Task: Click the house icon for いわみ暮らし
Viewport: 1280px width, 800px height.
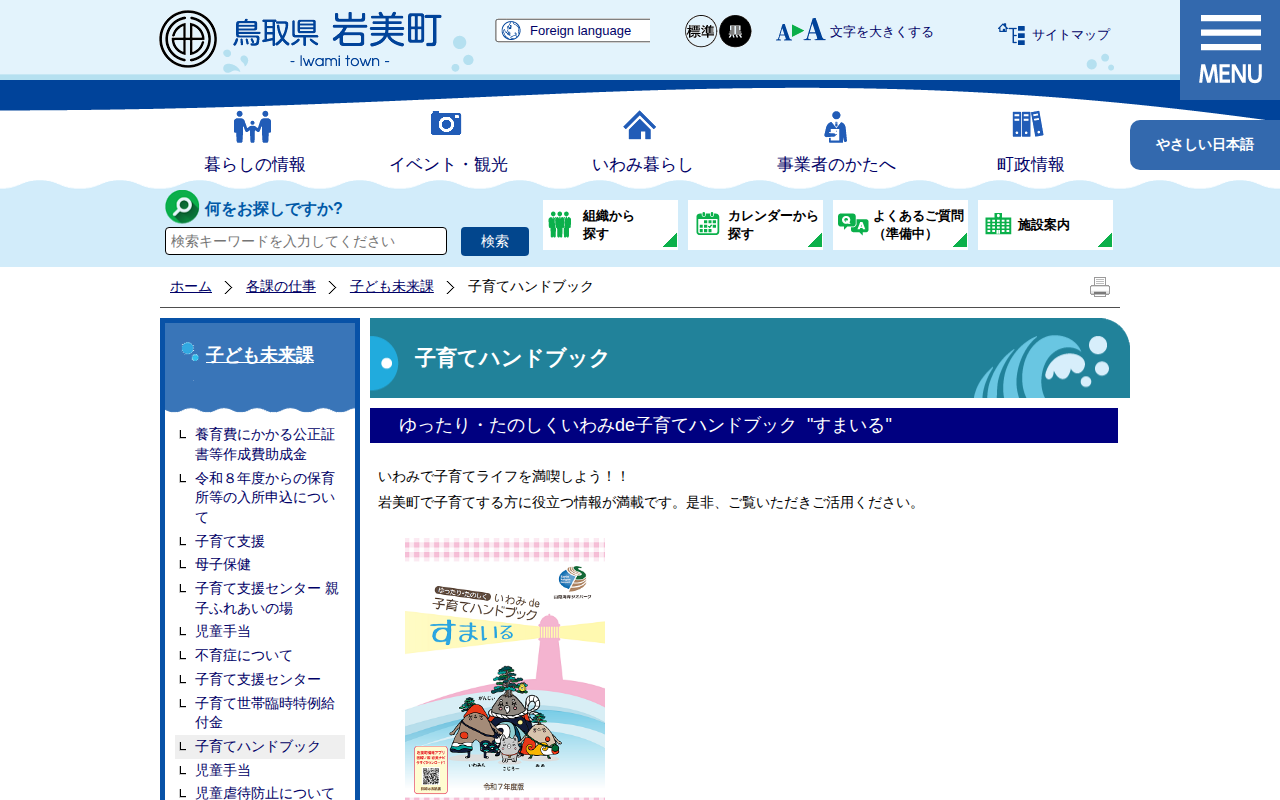Action: click(x=640, y=125)
